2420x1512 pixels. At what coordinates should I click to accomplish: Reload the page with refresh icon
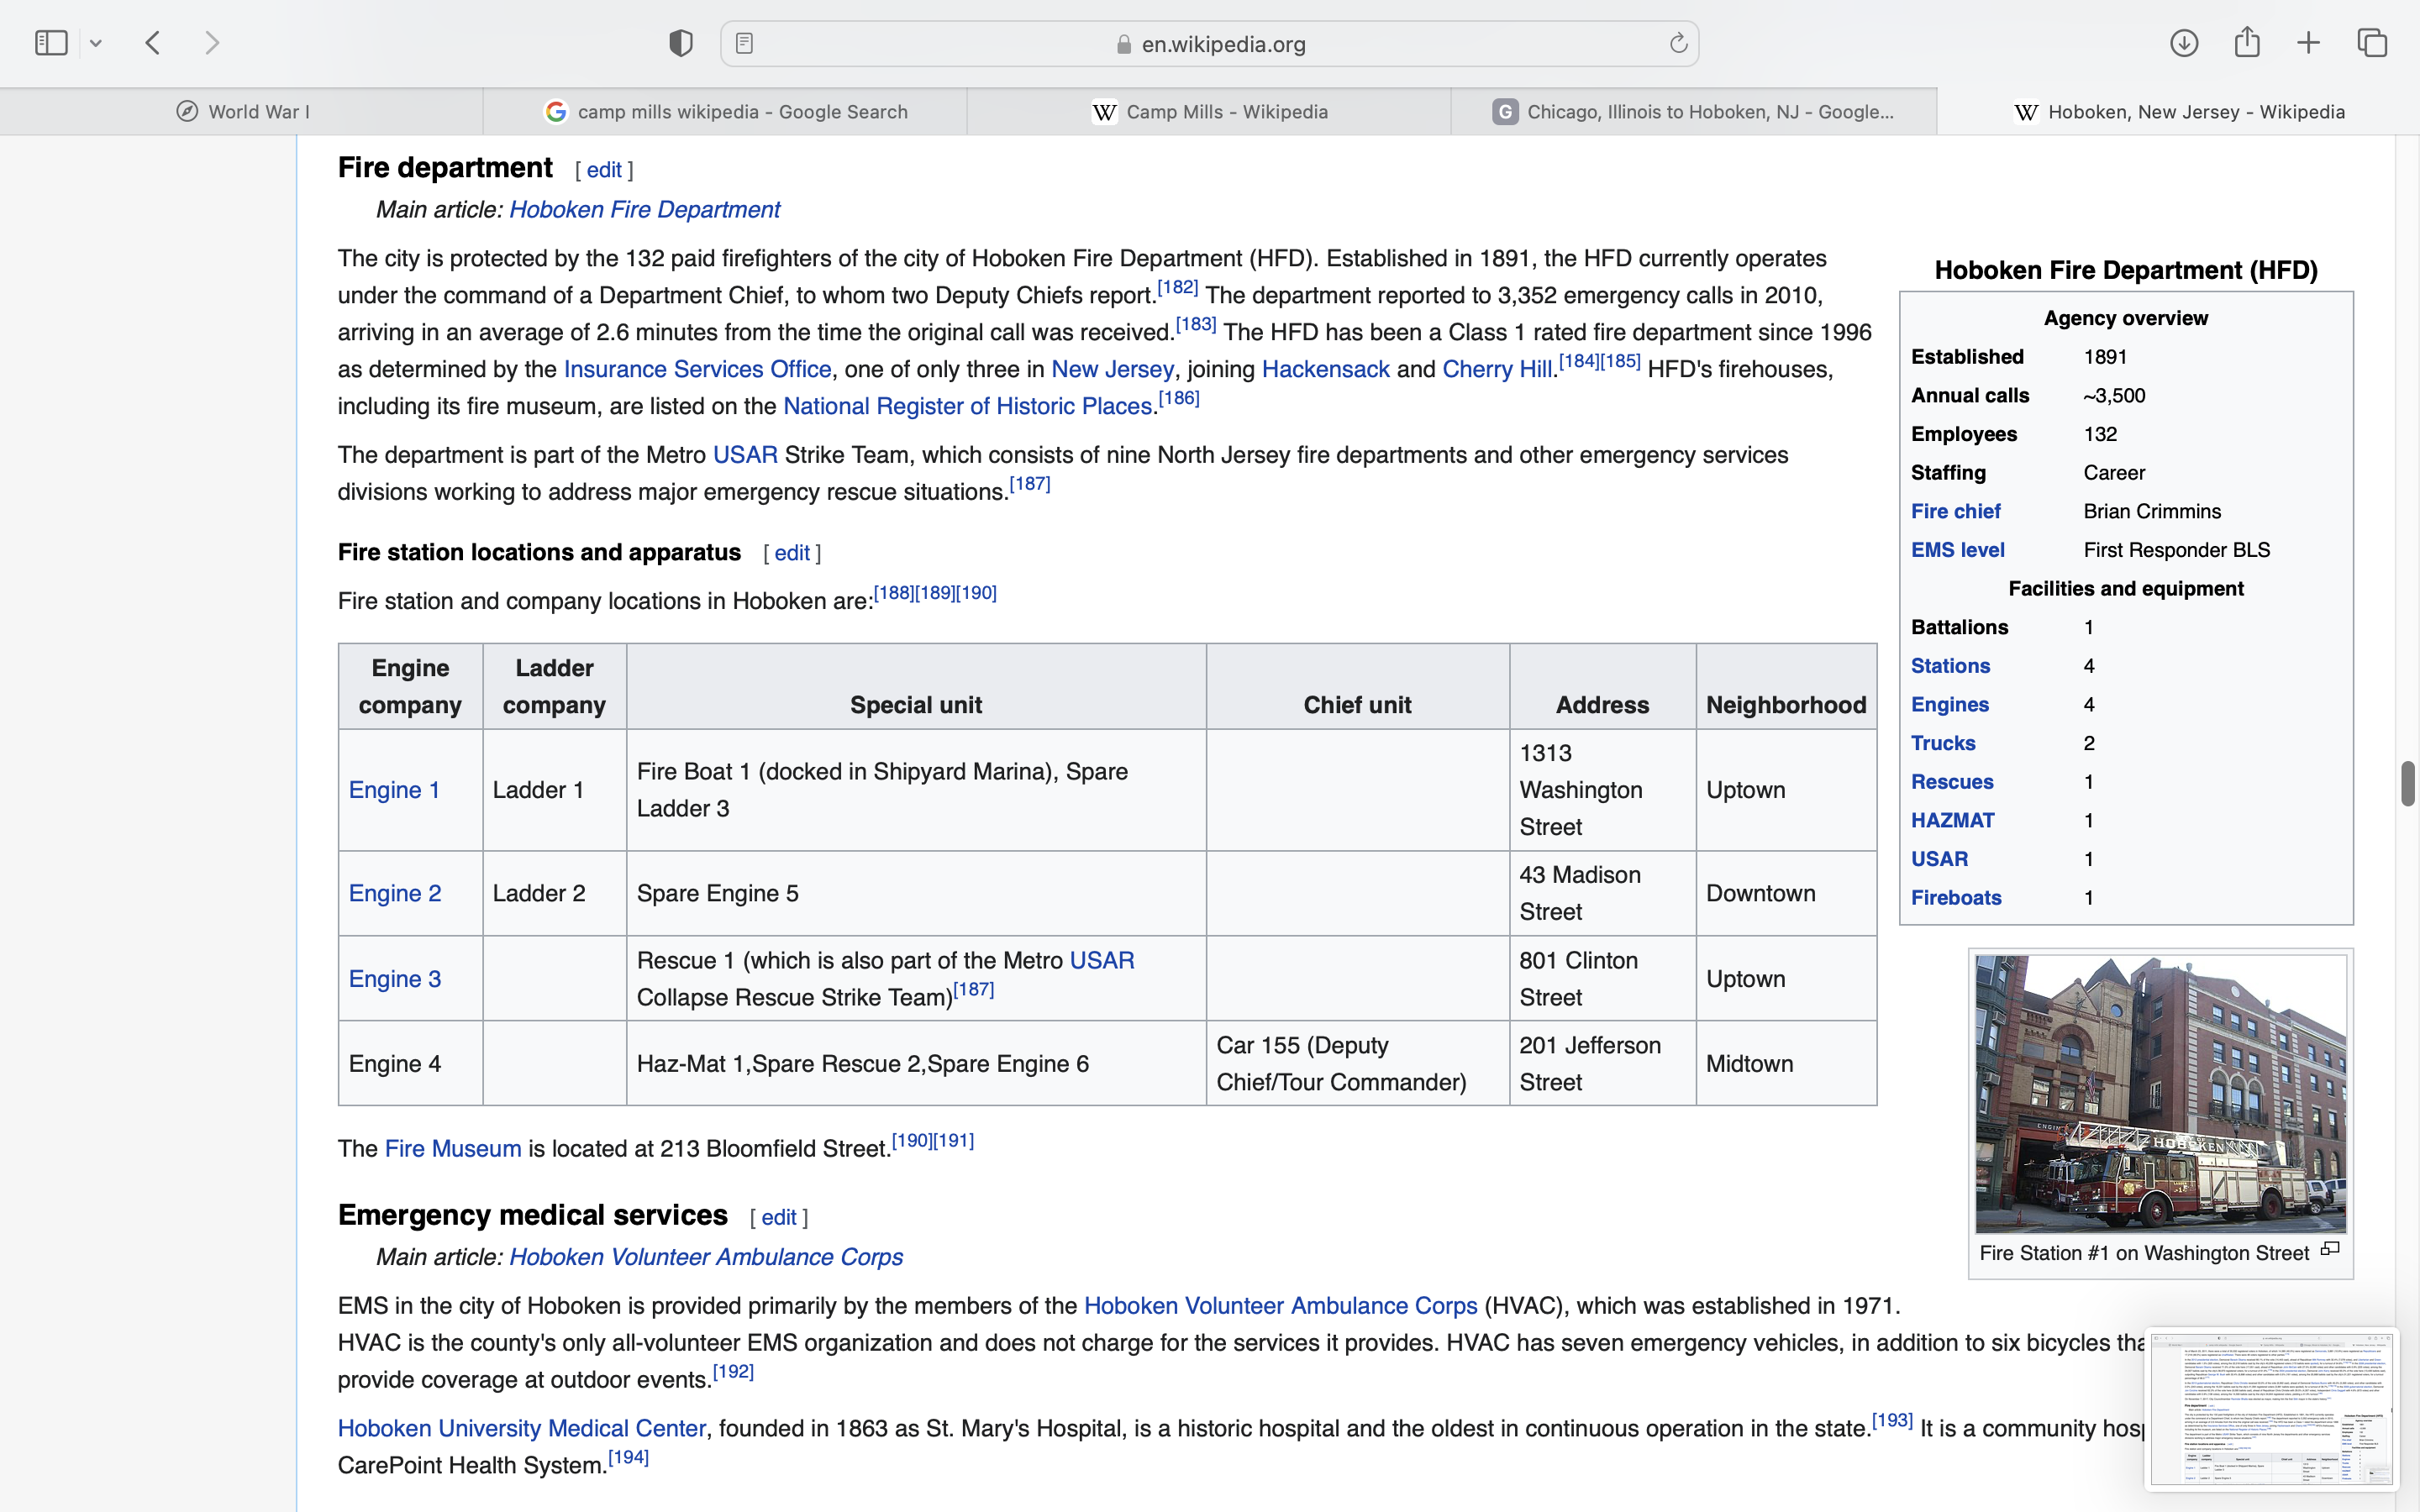tap(1678, 43)
